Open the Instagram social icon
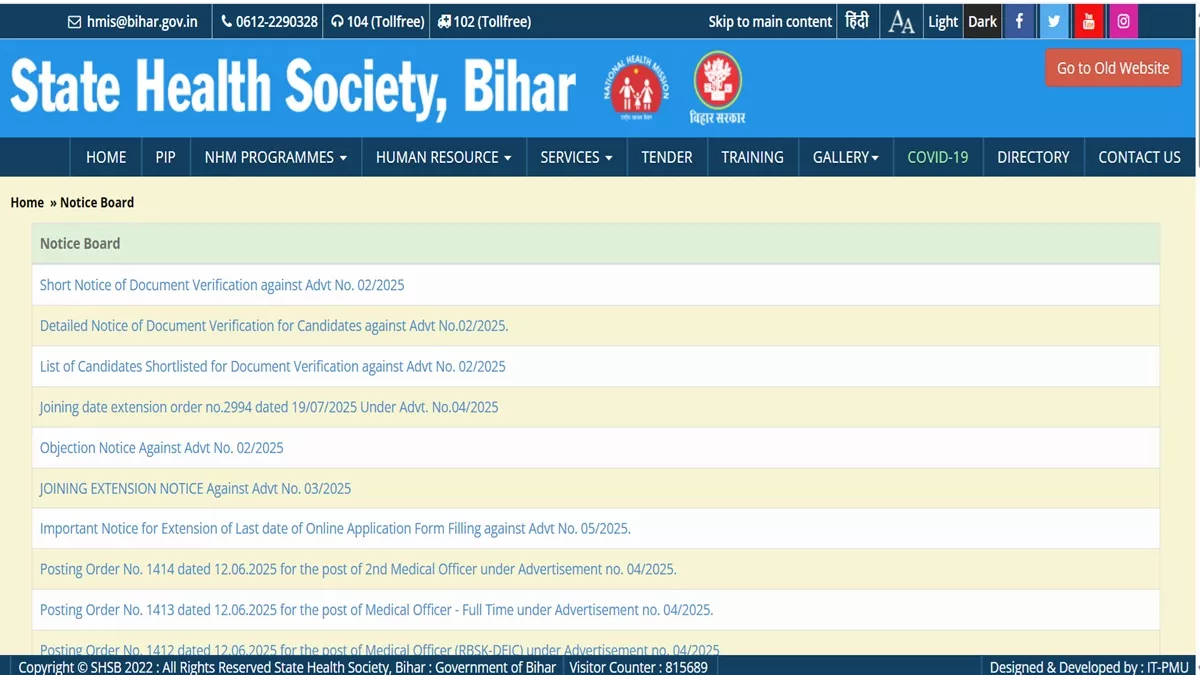 click(x=1123, y=21)
